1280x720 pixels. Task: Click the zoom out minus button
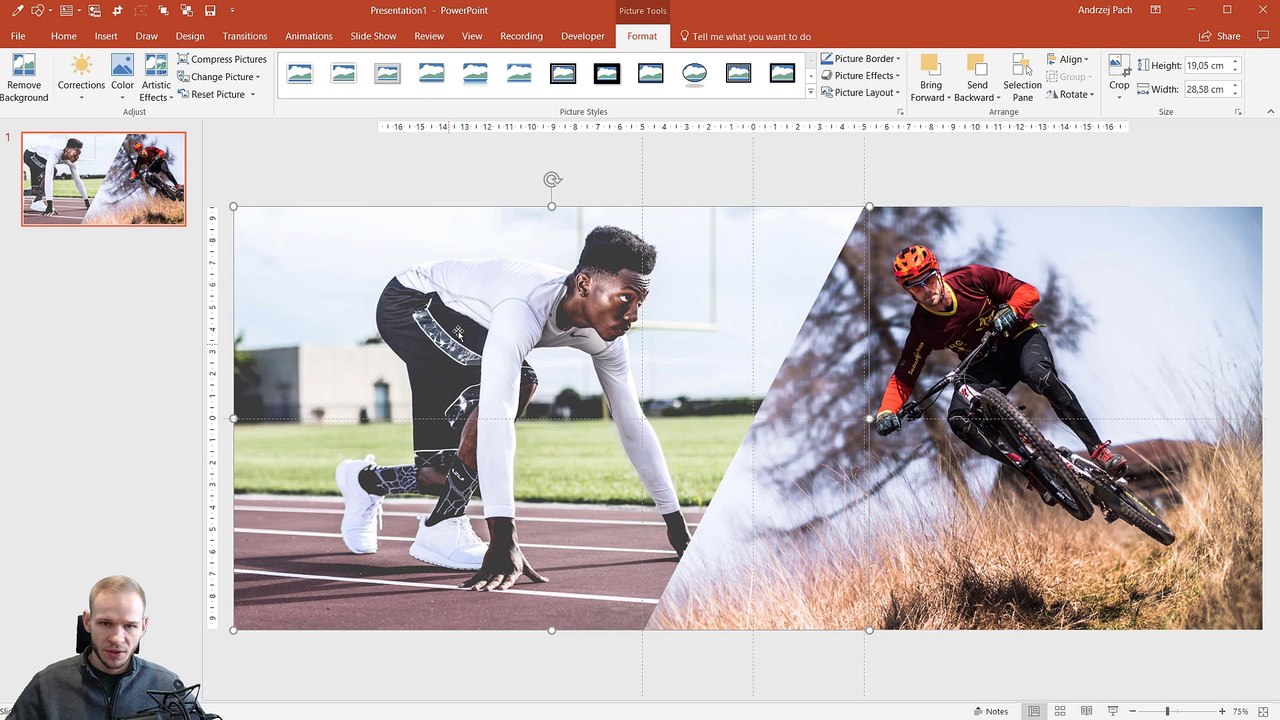click(x=1132, y=711)
